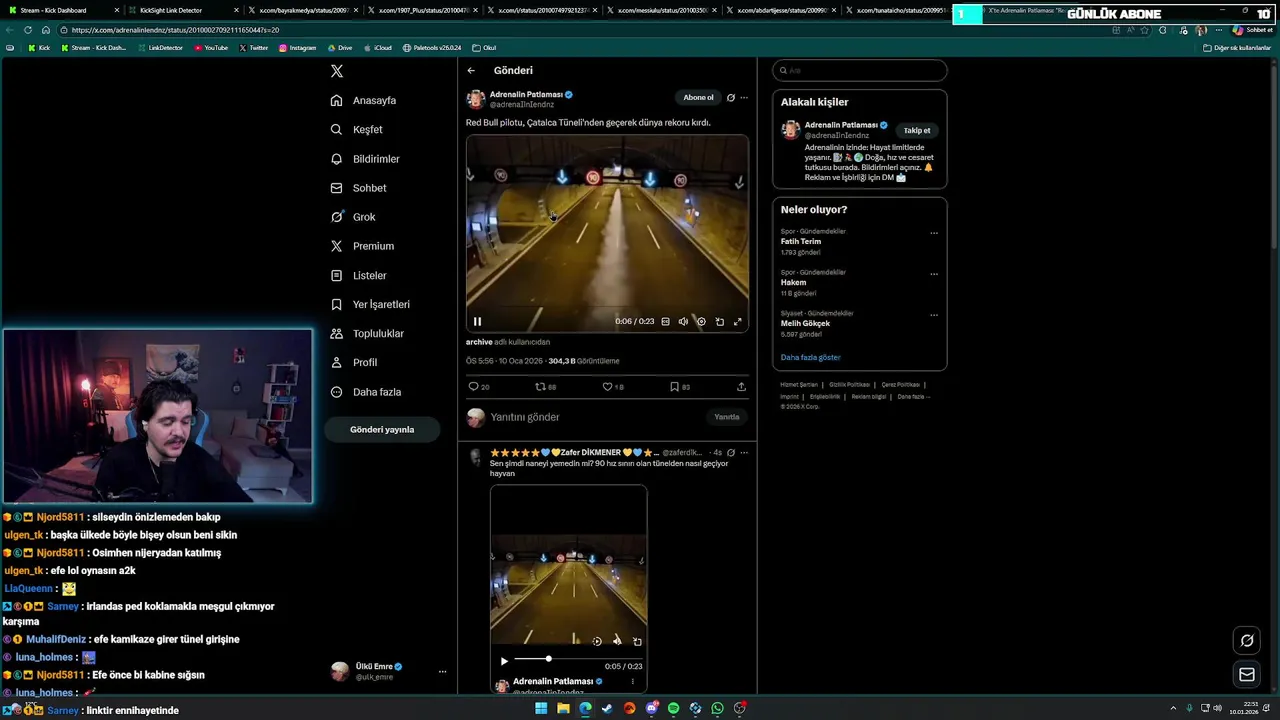The image size is (1280, 720).
Task: Open Keşfet search page
Action: 357,129
